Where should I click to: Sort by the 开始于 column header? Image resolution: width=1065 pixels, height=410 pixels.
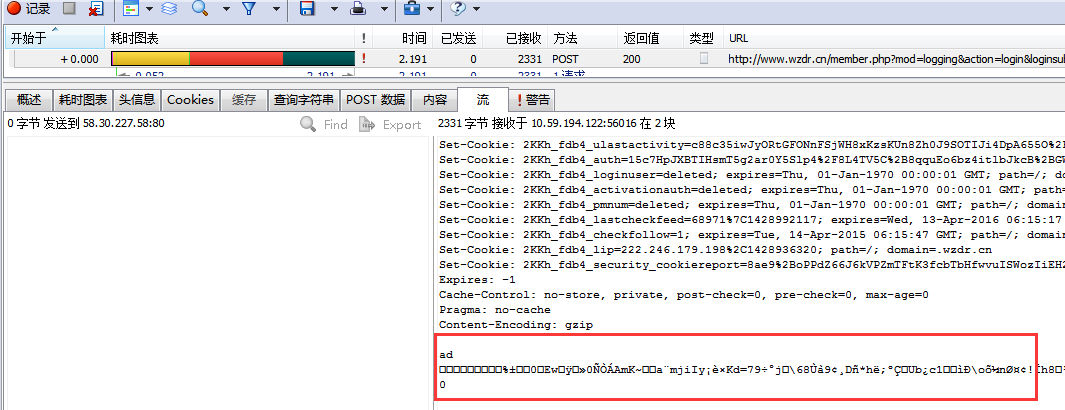(x=54, y=38)
